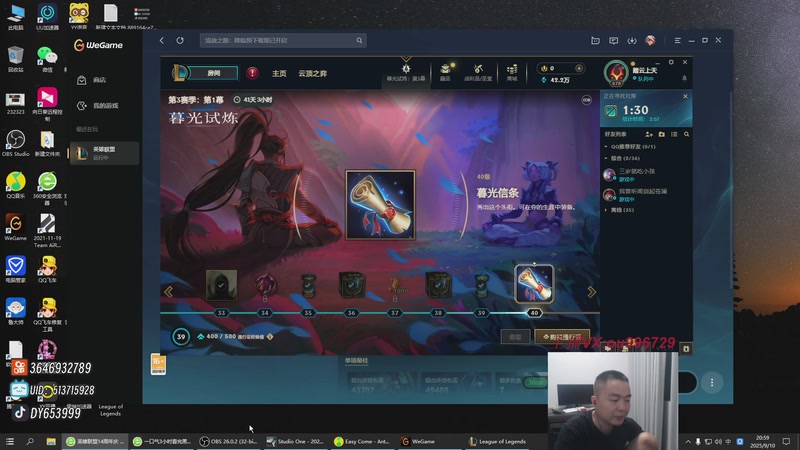This screenshot has width=800, height=450.
Task: Click the WeGame search magnifier icon
Action: 359,40
